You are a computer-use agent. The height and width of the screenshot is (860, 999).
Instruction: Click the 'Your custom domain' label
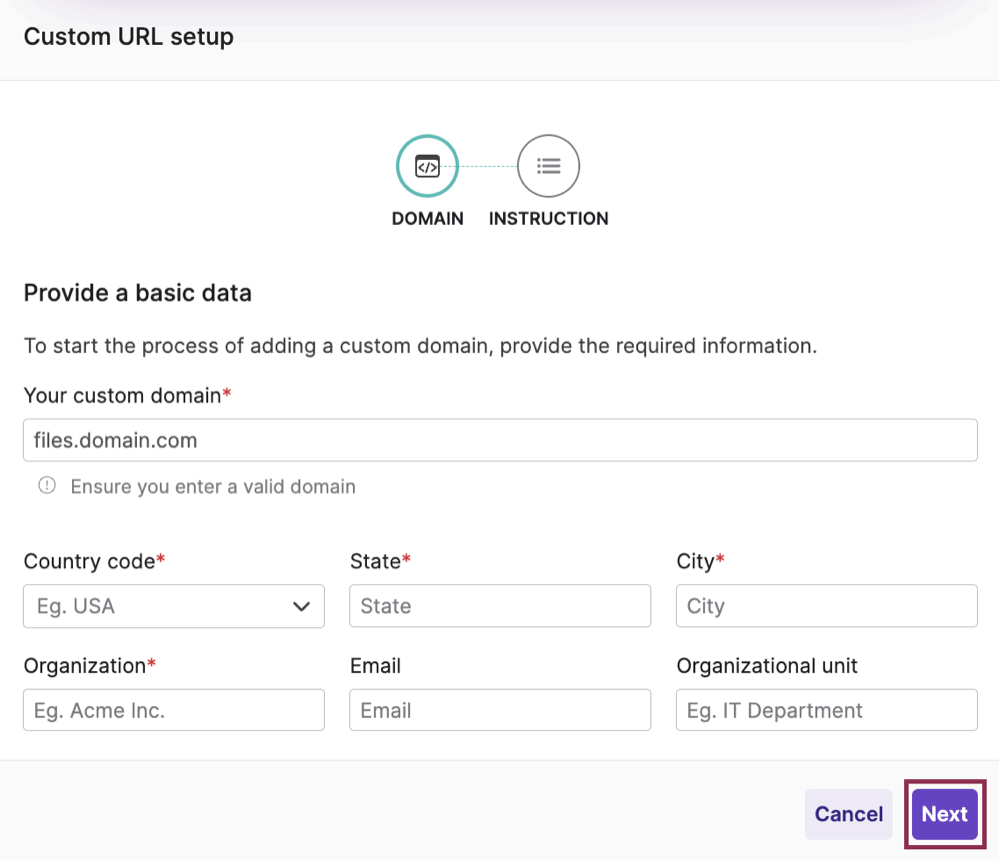127,396
